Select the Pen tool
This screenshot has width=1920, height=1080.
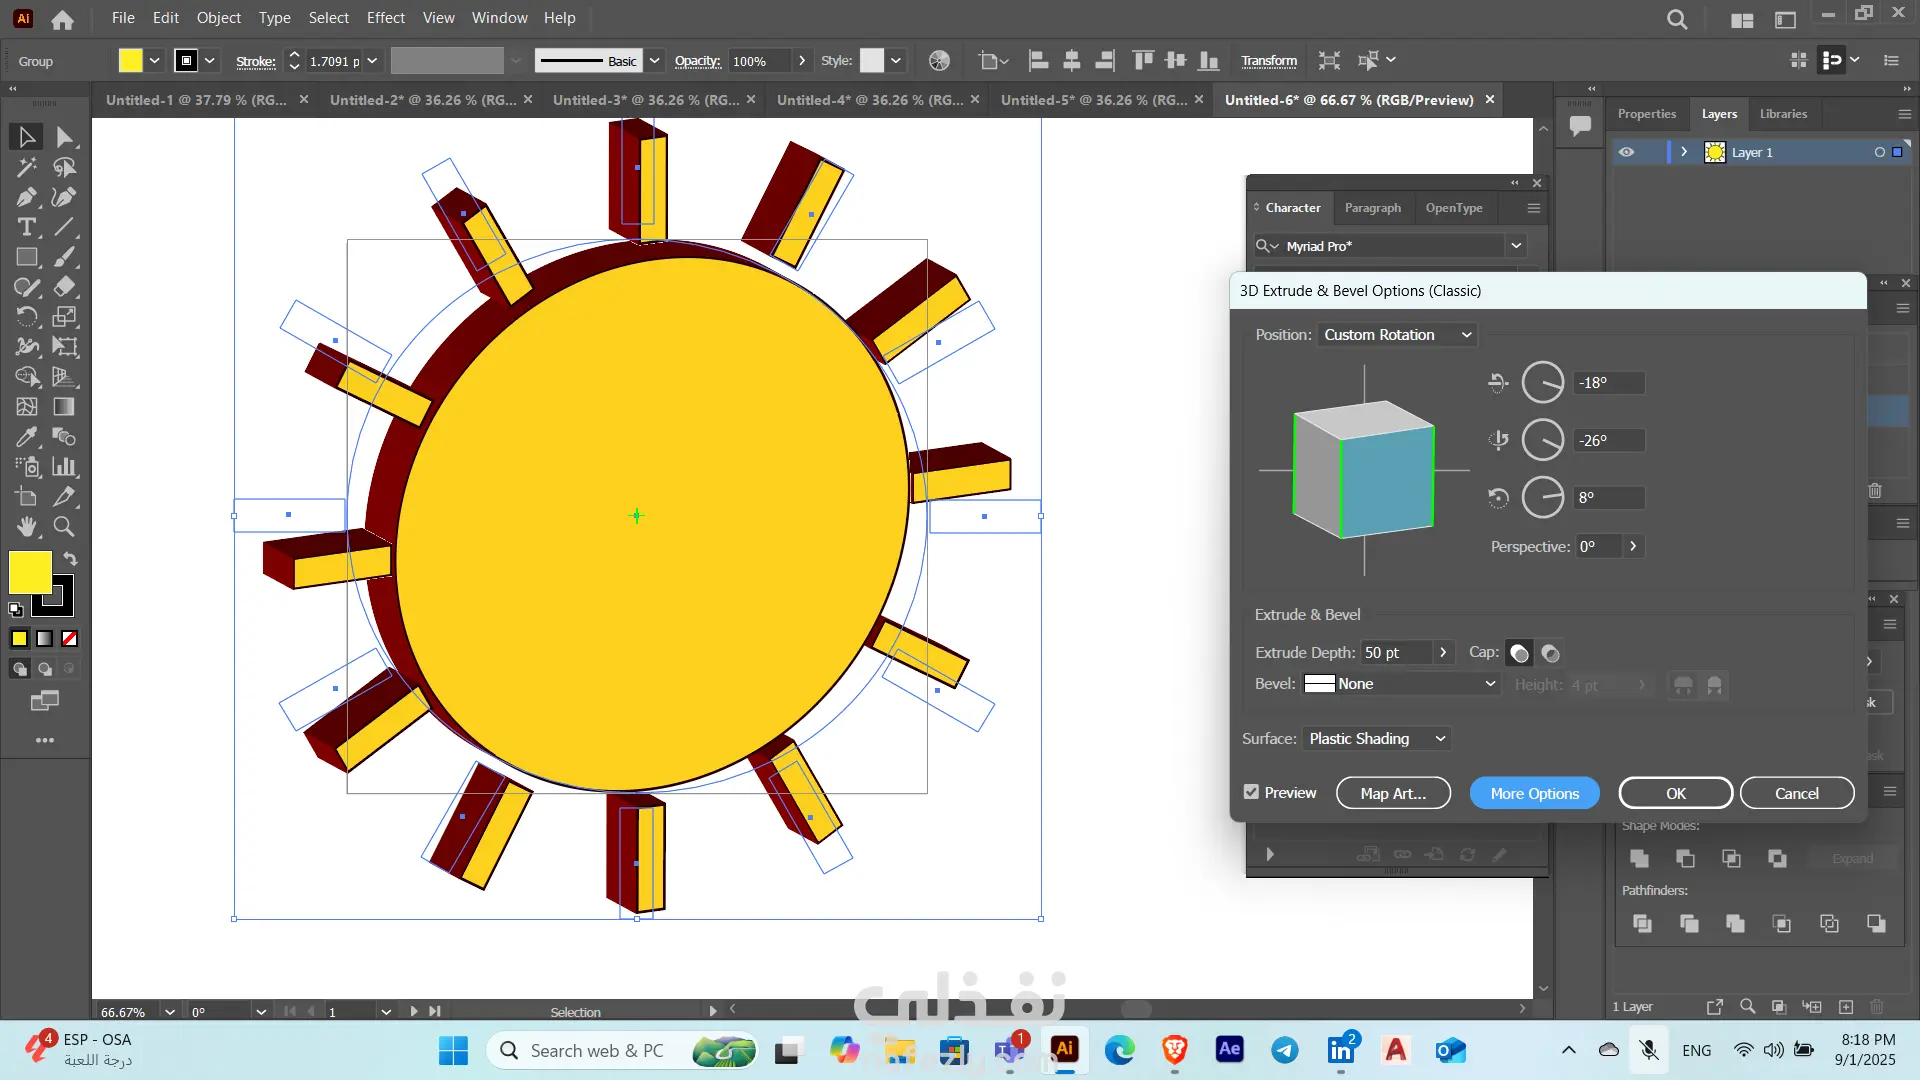(27, 197)
